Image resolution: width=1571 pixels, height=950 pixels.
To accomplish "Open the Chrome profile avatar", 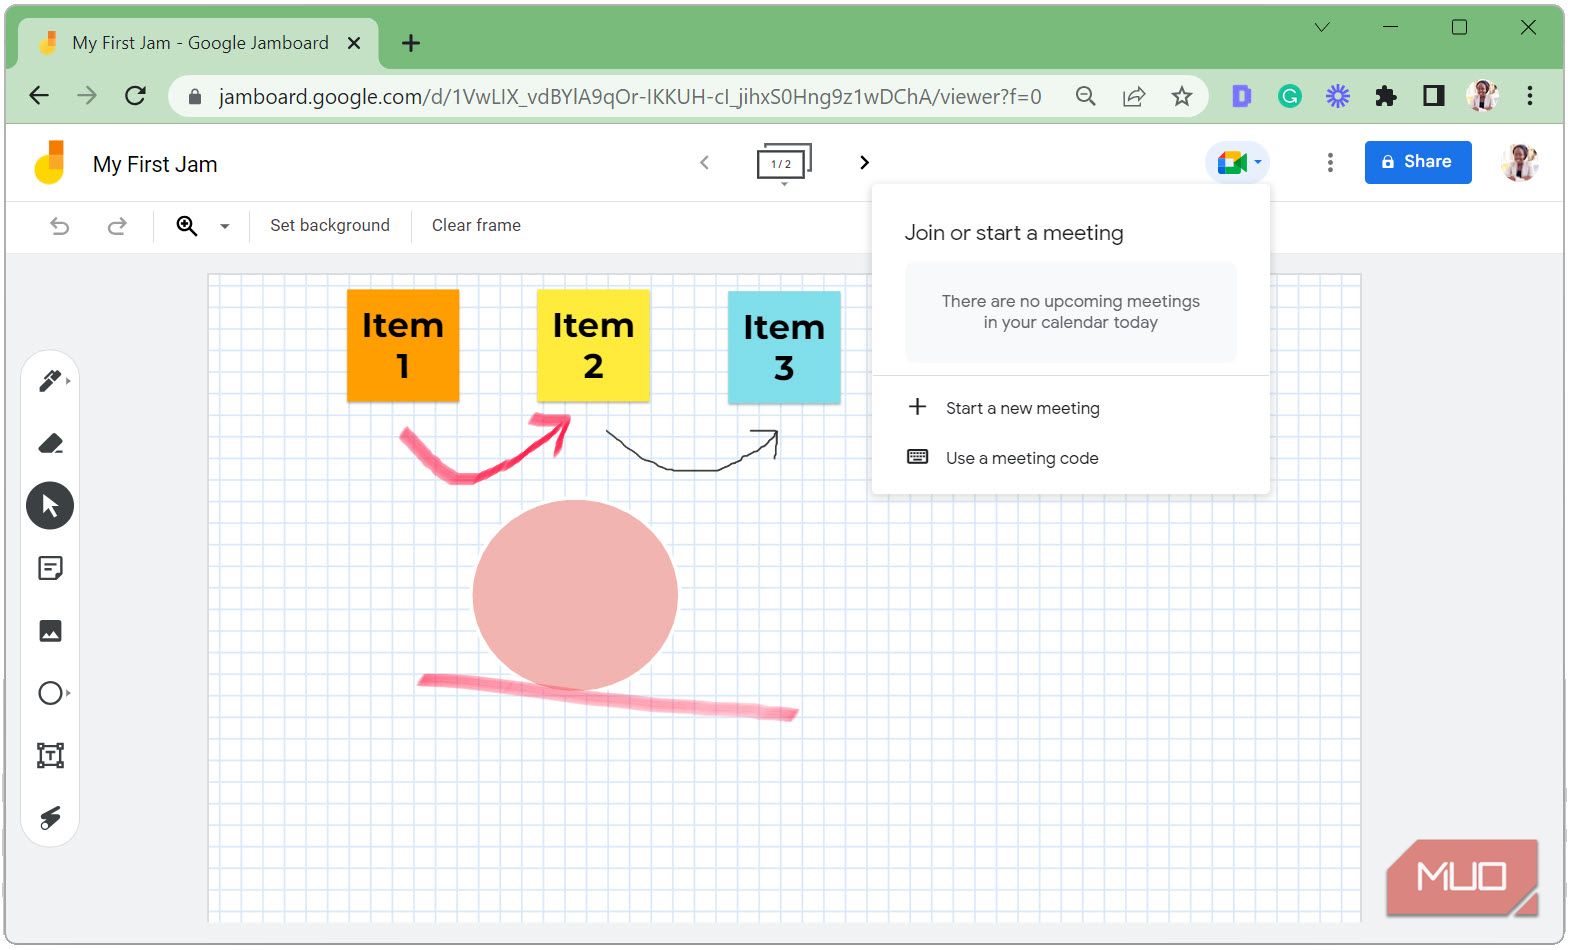I will (1482, 96).
